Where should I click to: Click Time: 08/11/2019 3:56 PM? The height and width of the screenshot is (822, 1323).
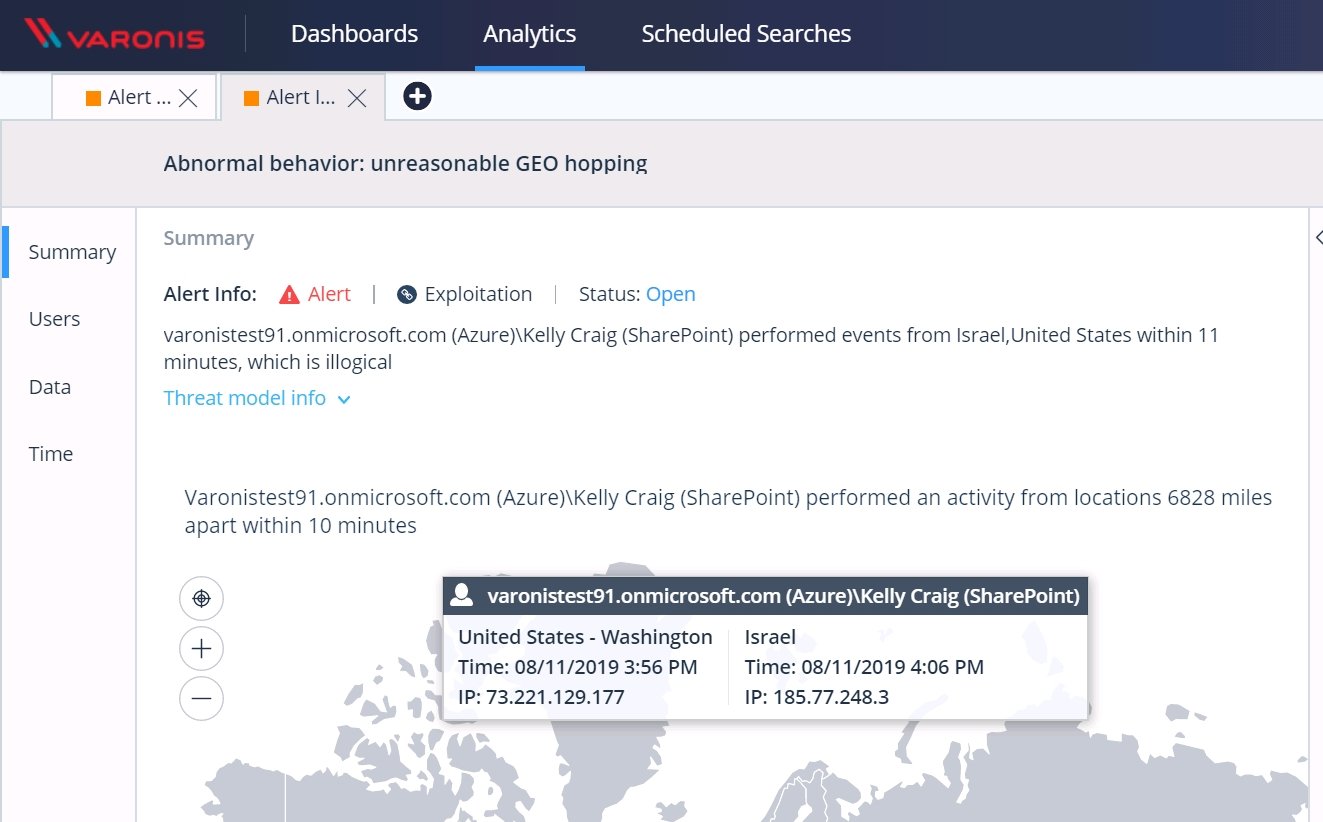pyautogui.click(x=578, y=667)
